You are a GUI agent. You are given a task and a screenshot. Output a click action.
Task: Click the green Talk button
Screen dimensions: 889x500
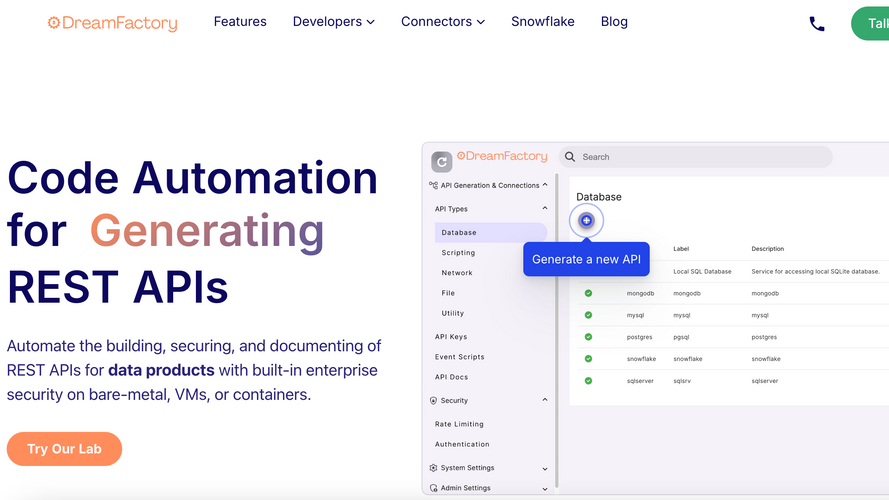pyautogui.click(x=870, y=23)
